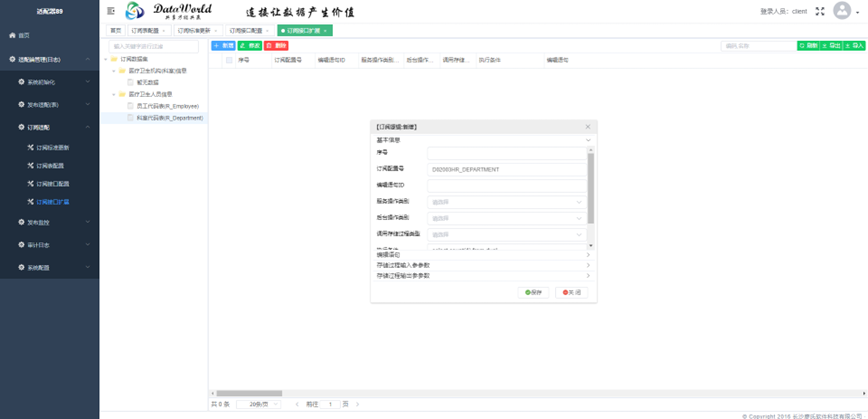Click the gear icon beside 系统初始化
Image resolution: width=868 pixels, height=419 pixels.
pyautogui.click(x=22, y=82)
